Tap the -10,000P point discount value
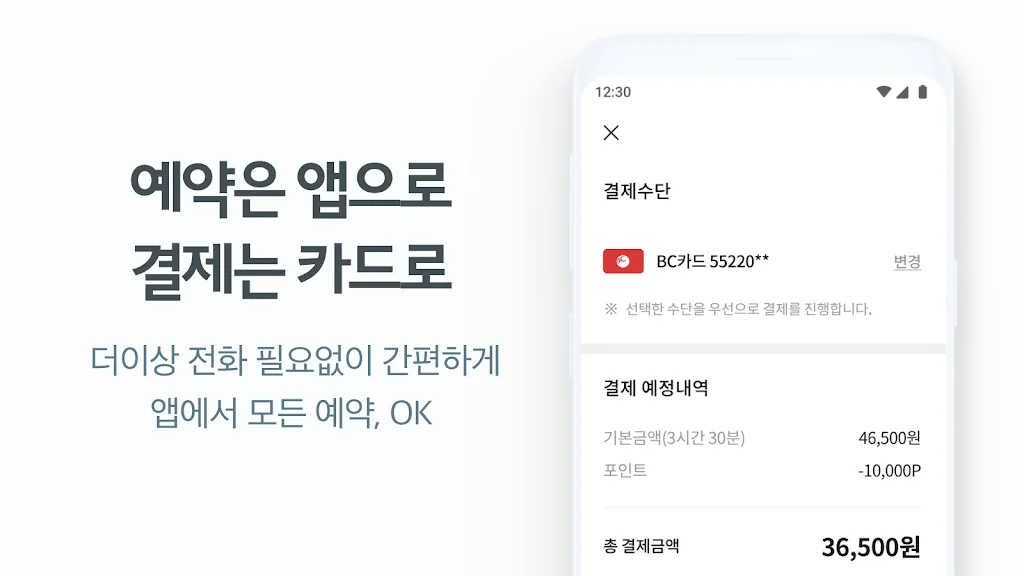The image size is (1024, 576). (889, 470)
